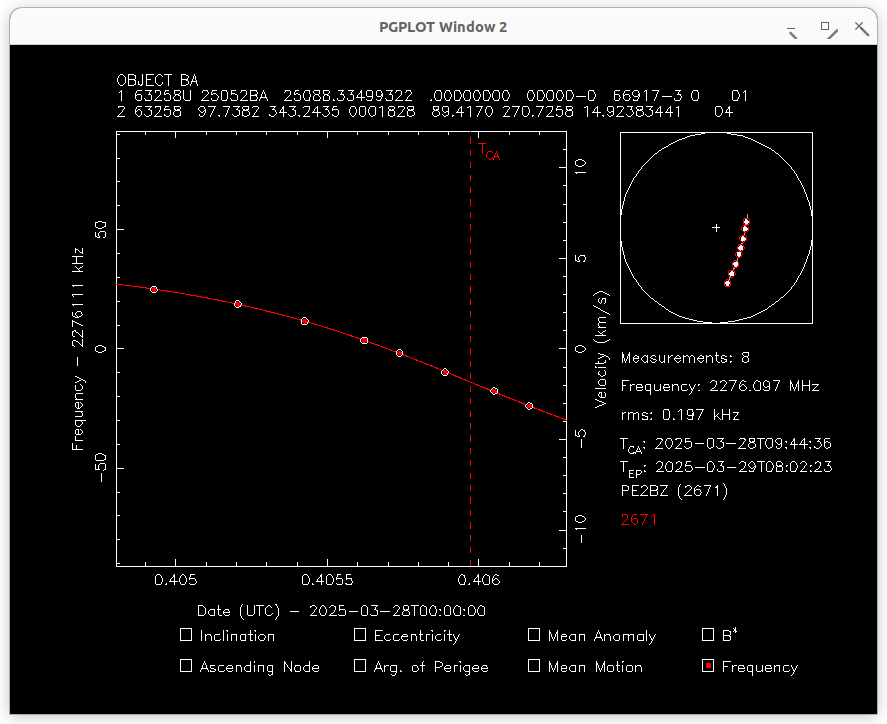Toggle the Ascending Node checkbox
Viewport: 887px width, 724px height.
point(186,666)
